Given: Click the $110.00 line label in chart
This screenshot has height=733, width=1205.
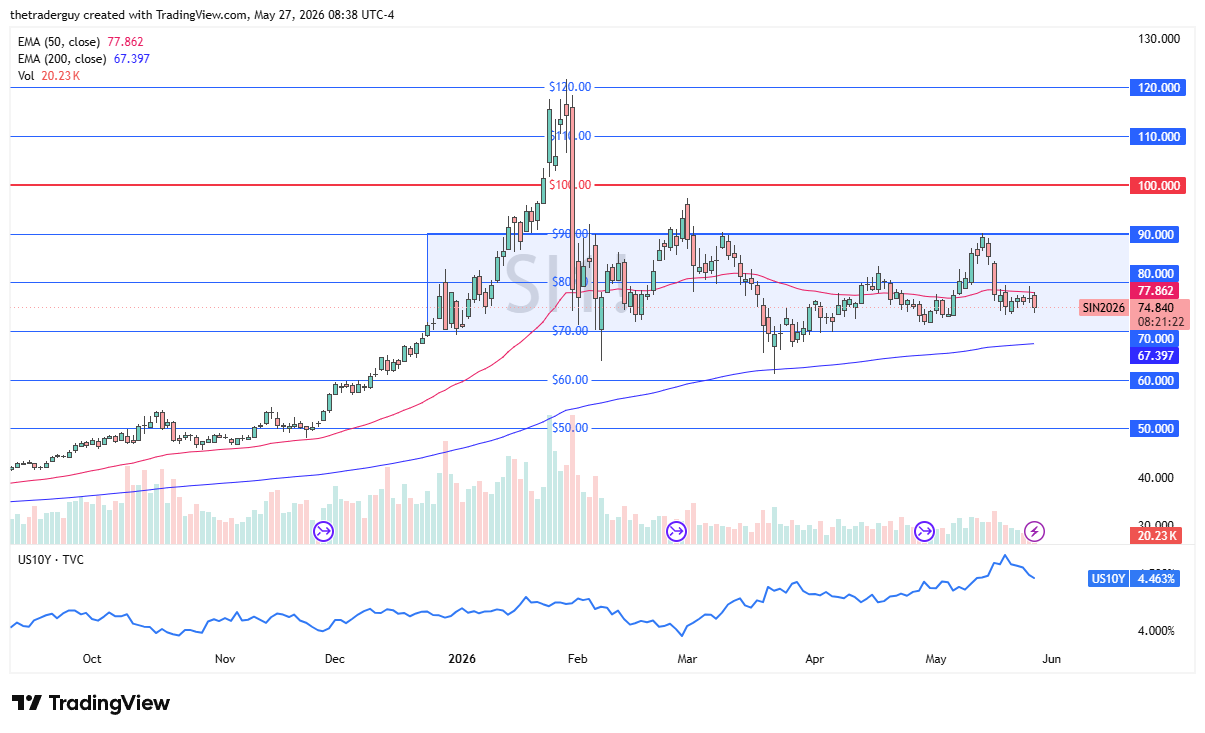Looking at the screenshot, I should click(x=570, y=136).
